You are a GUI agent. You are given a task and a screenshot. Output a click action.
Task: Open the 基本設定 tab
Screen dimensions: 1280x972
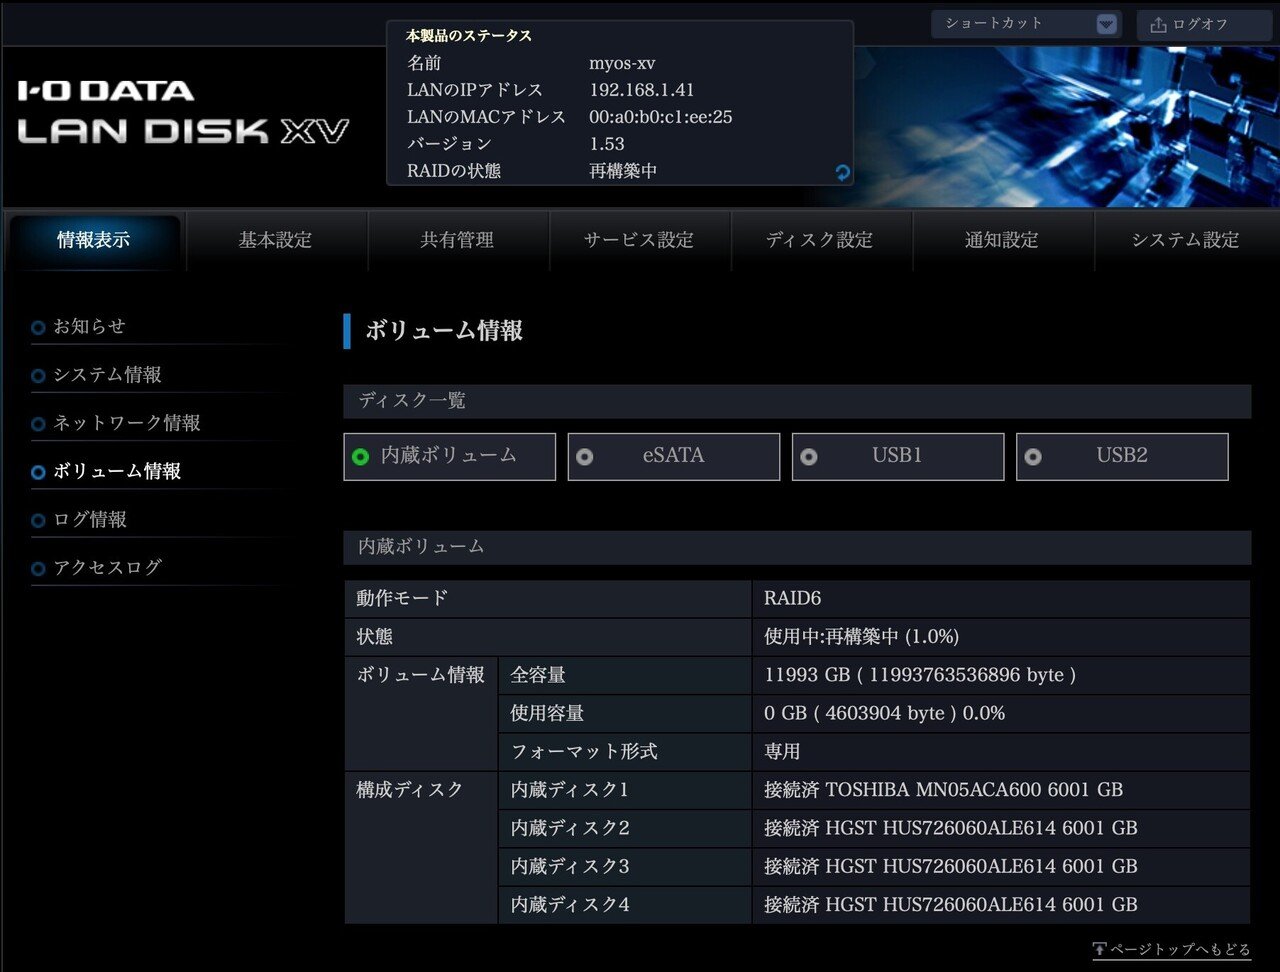275,240
